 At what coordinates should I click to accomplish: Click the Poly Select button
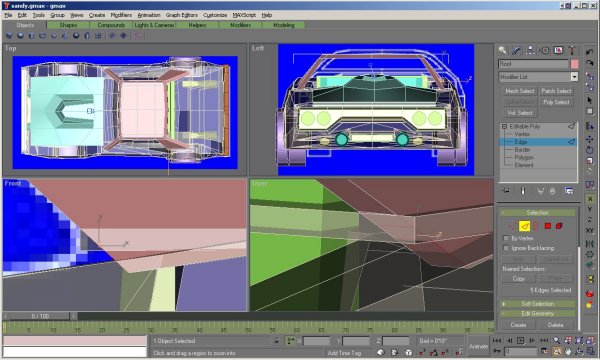556,102
